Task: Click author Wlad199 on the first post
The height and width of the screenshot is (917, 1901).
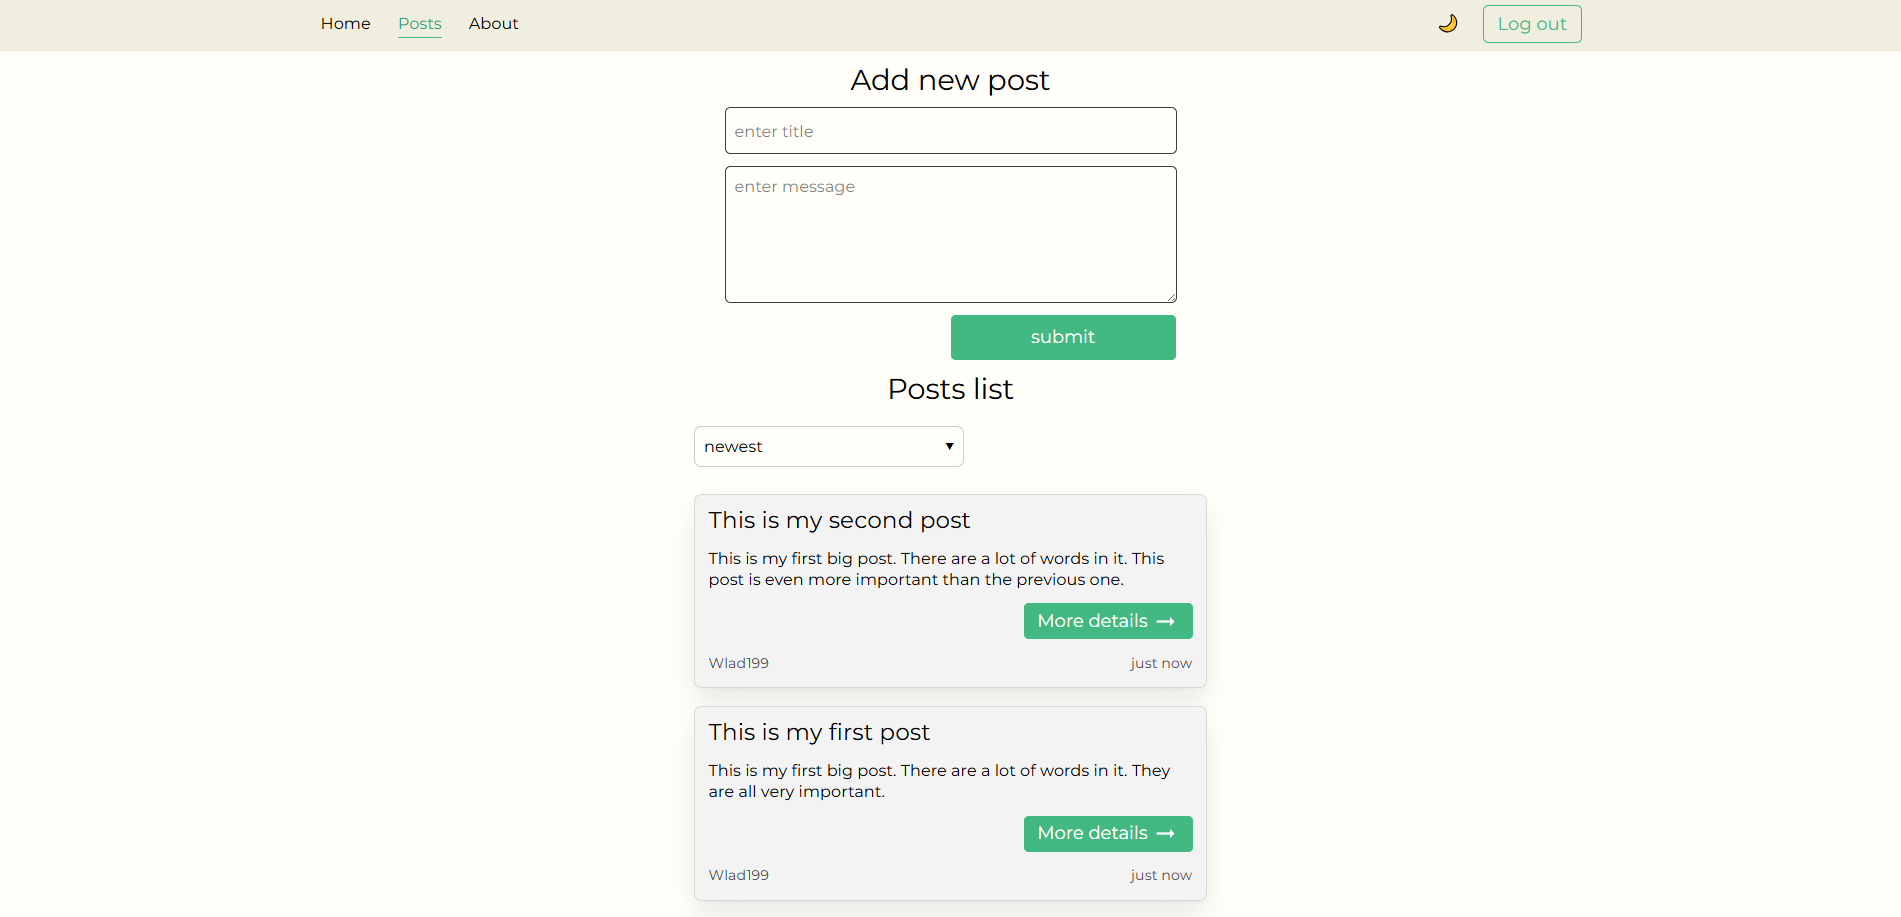Action: 739,875
